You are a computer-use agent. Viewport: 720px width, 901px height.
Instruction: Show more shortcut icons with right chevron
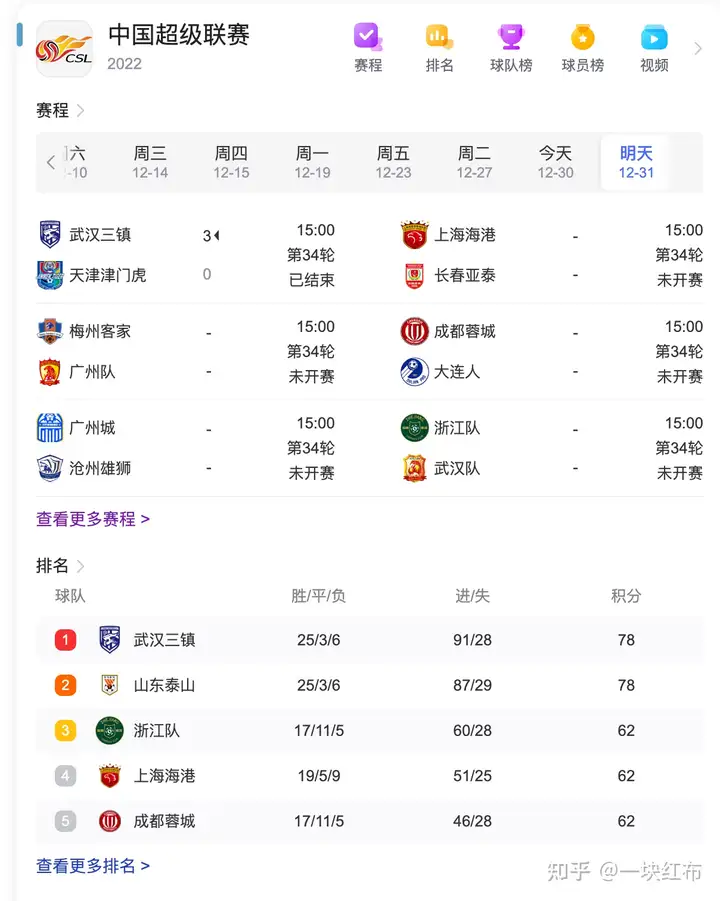point(698,49)
